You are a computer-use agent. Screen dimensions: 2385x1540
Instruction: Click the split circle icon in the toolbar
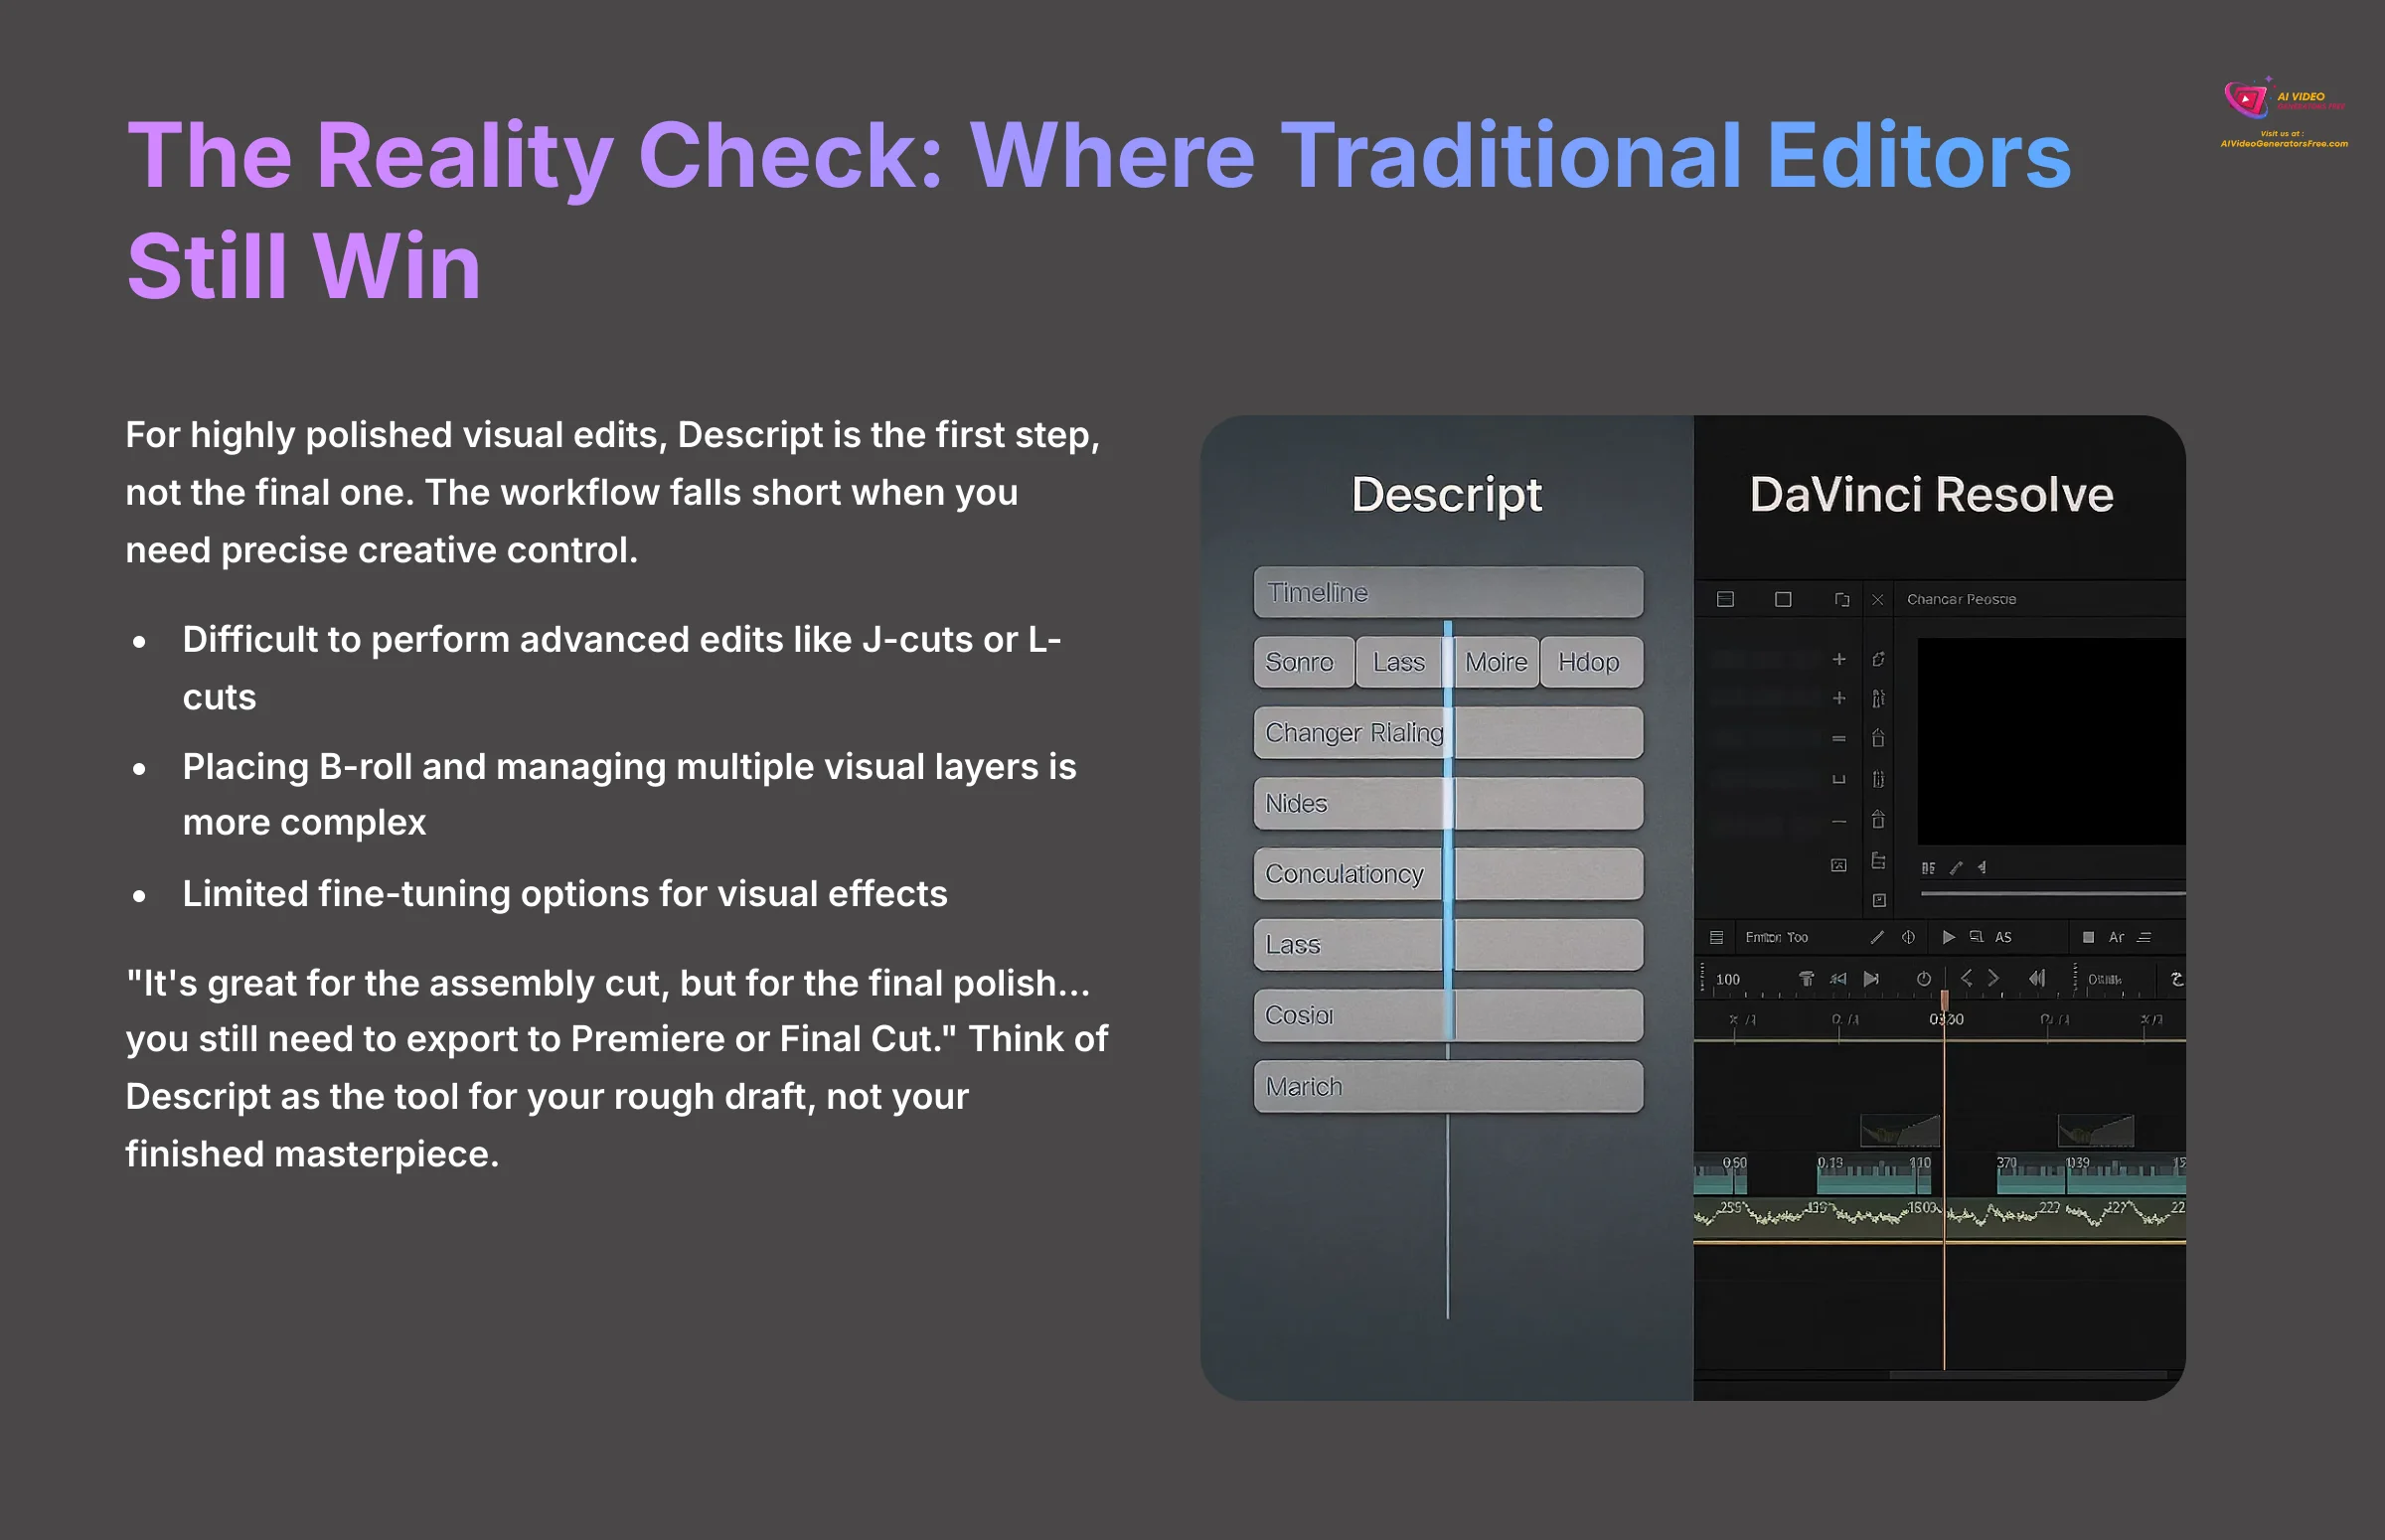(x=1908, y=937)
